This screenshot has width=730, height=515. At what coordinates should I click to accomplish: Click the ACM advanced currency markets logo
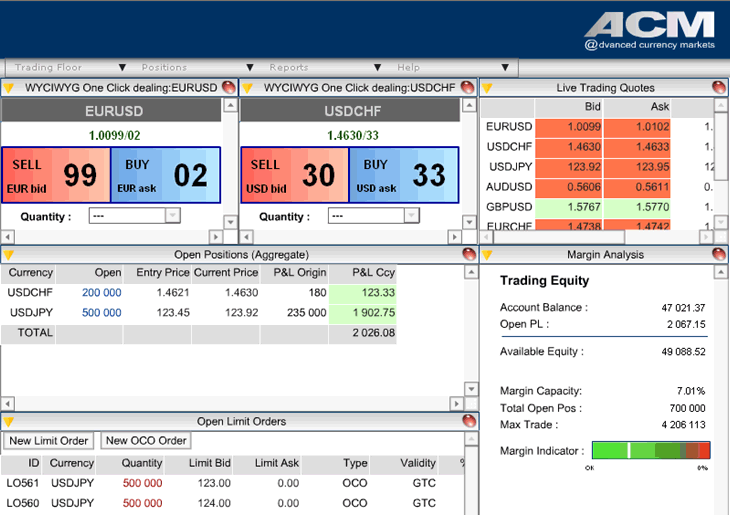pyautogui.click(x=650, y=31)
